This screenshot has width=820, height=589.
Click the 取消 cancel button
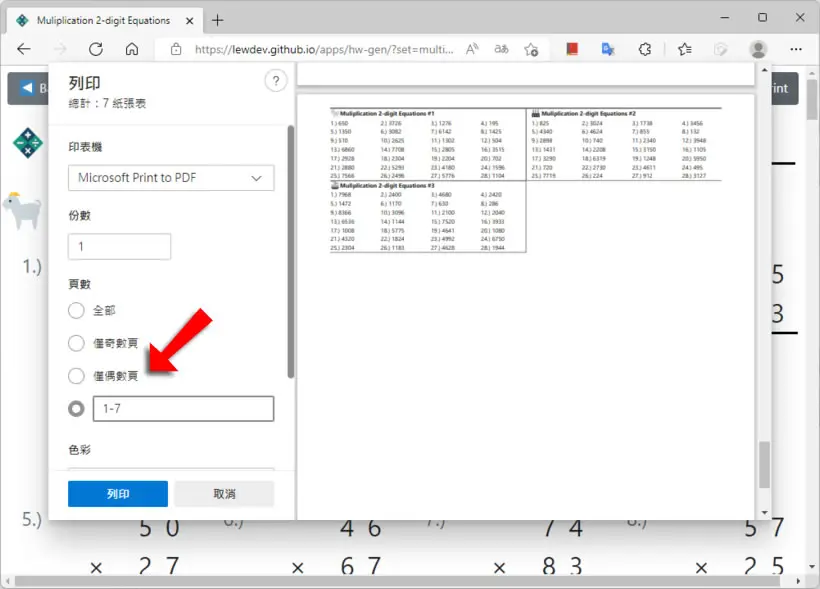pyautogui.click(x=224, y=494)
